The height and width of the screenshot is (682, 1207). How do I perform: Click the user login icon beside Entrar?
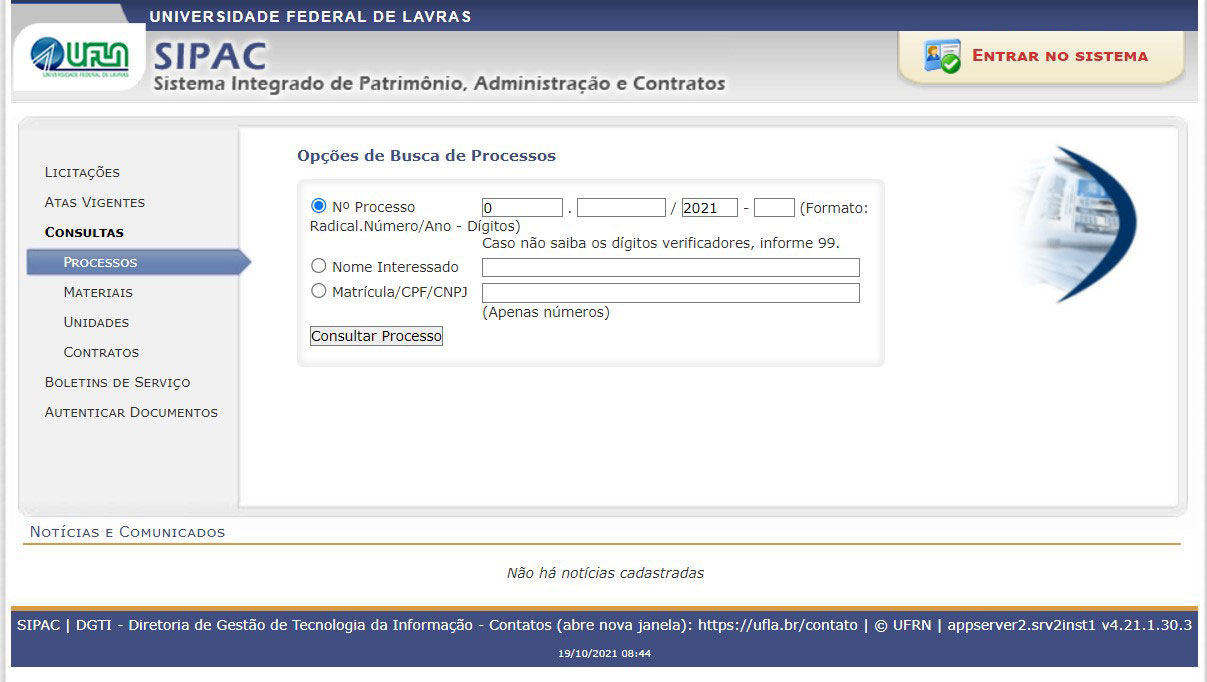tap(942, 57)
